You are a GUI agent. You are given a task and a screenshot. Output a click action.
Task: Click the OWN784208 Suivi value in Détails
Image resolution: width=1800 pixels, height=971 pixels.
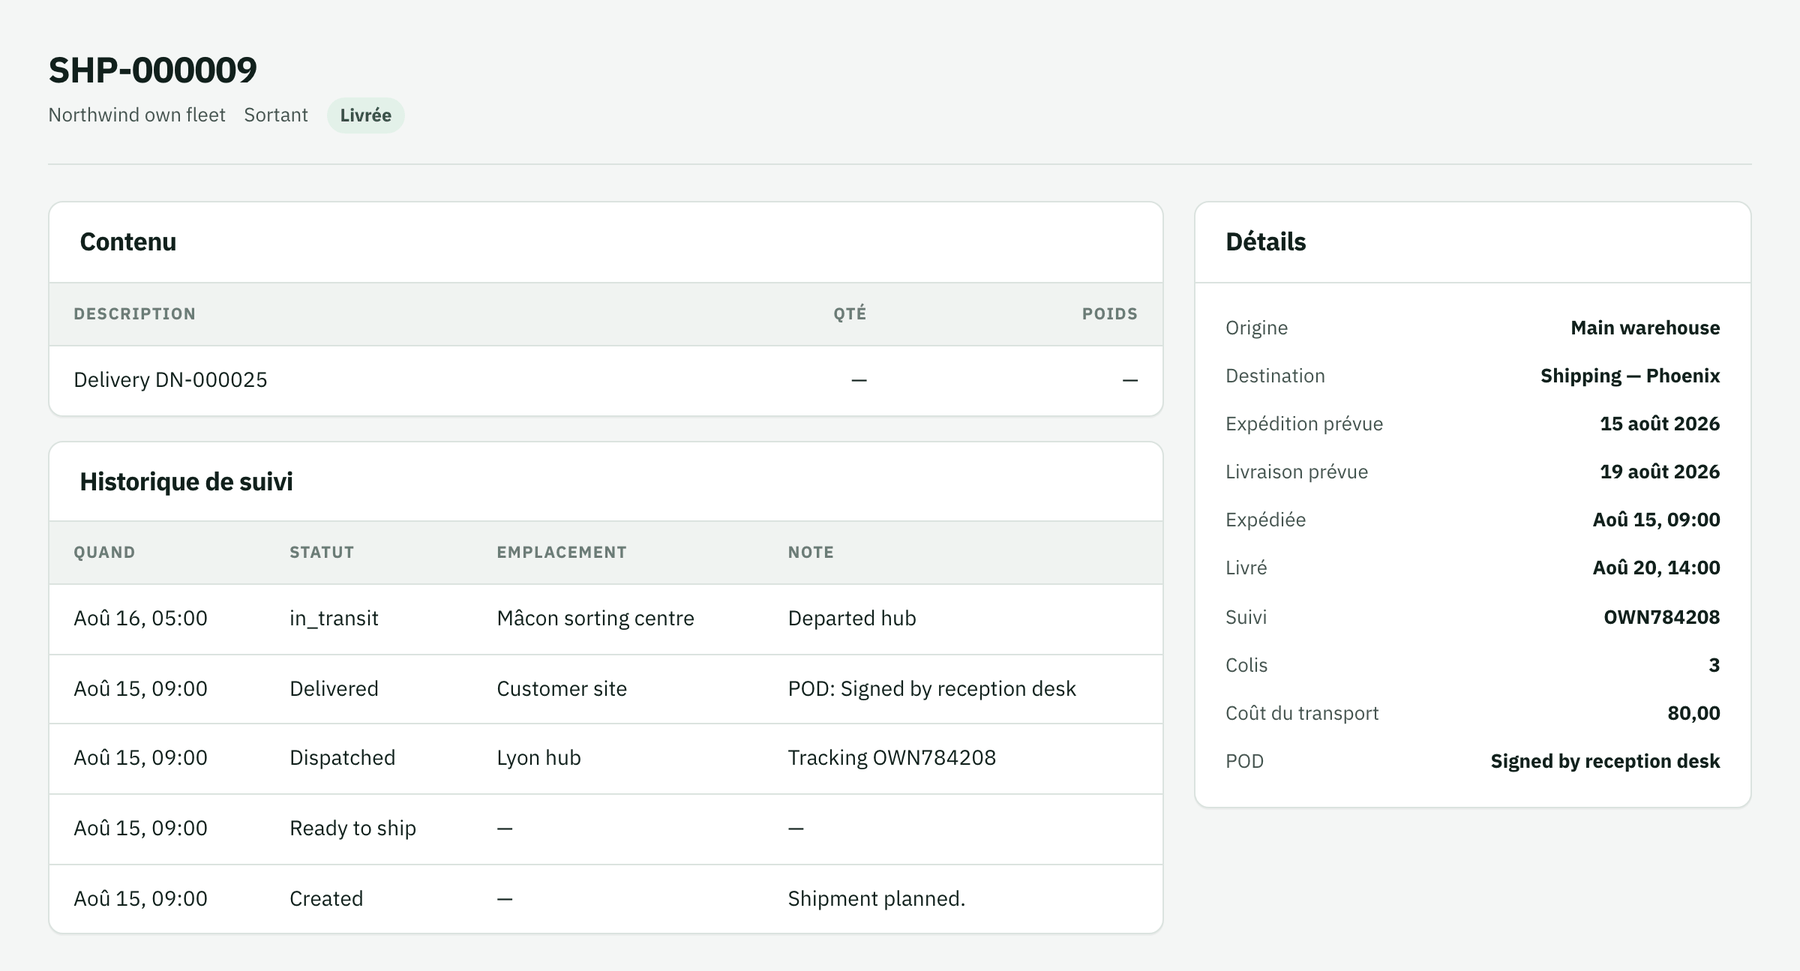1662,617
